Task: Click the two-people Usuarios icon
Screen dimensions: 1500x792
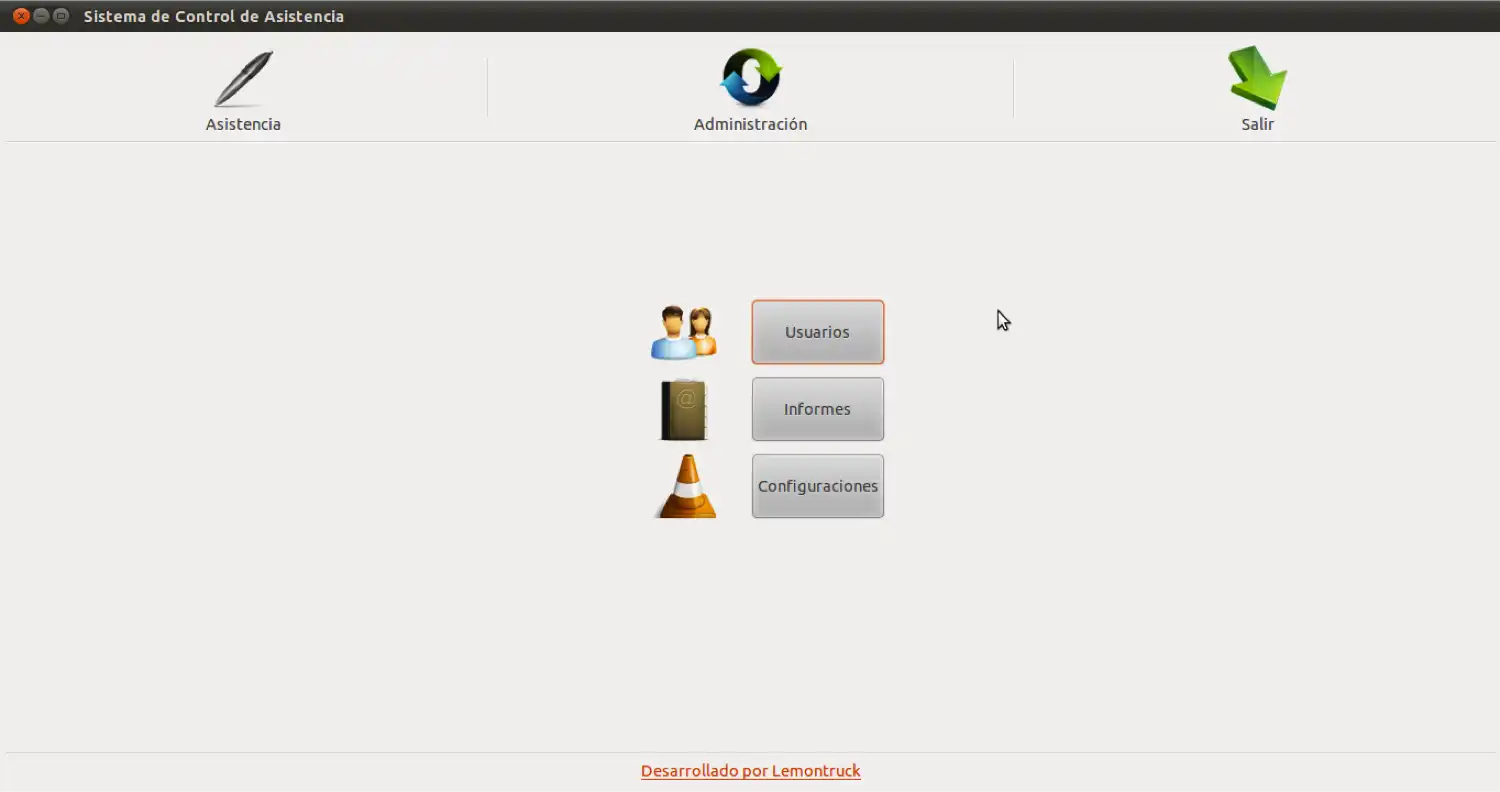Action: point(685,332)
